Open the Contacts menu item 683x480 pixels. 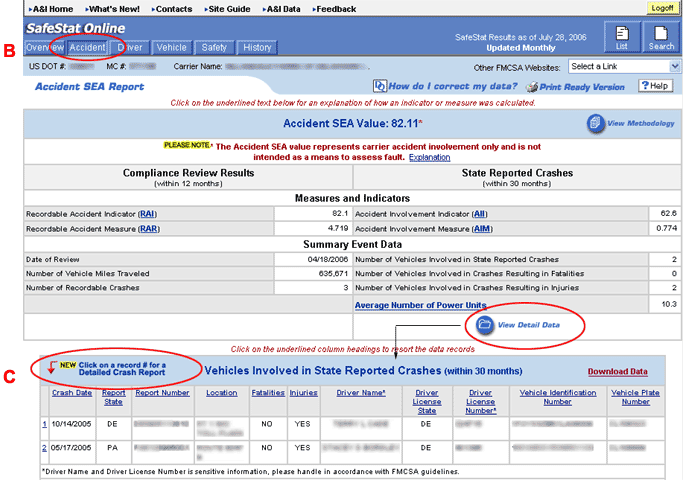(172, 9)
